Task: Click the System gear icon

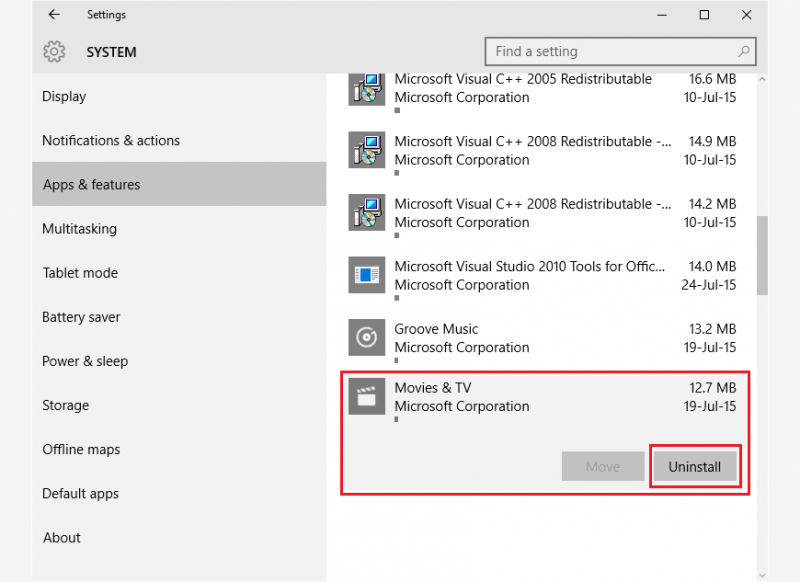Action: click(x=54, y=52)
